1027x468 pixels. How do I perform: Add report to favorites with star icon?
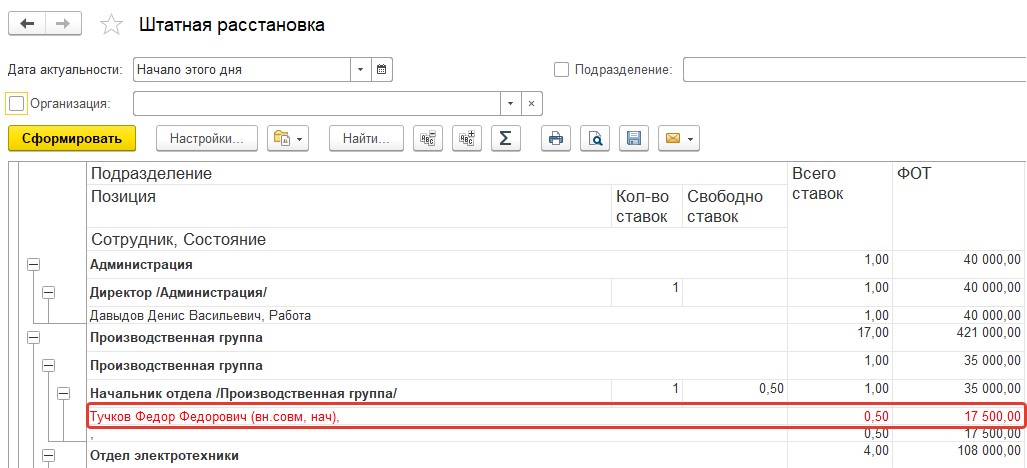coord(111,25)
